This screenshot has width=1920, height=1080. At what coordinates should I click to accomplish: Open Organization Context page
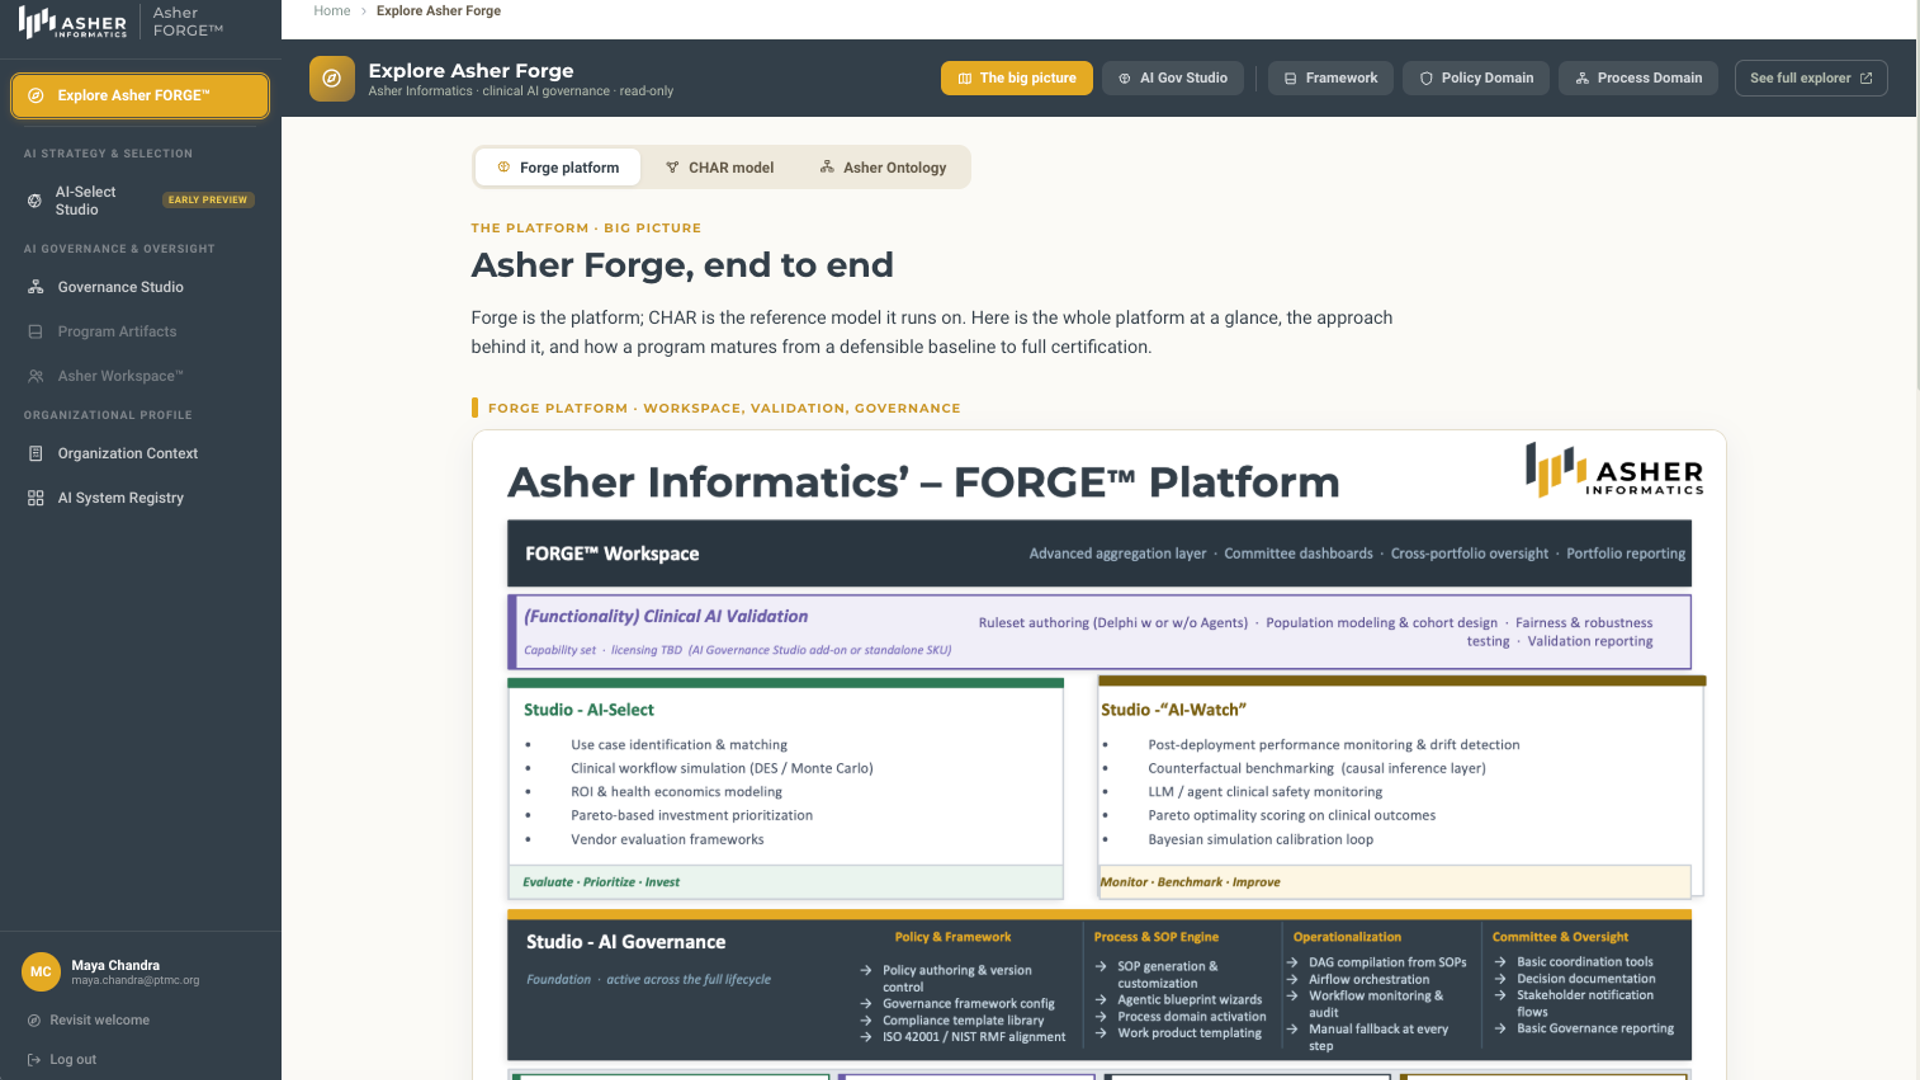(x=140, y=453)
